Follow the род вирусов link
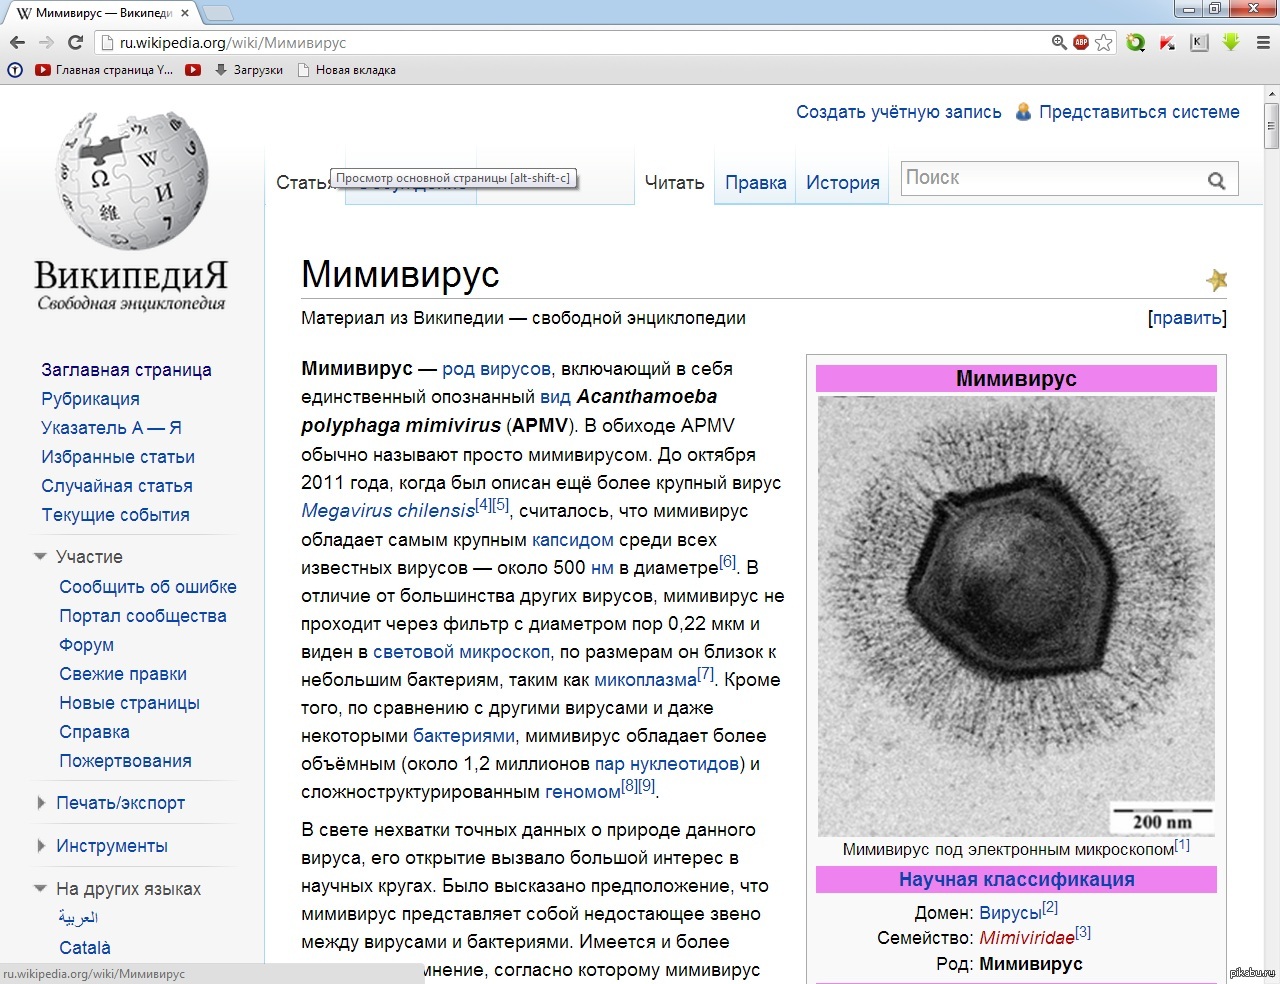The width and height of the screenshot is (1280, 984). (496, 369)
